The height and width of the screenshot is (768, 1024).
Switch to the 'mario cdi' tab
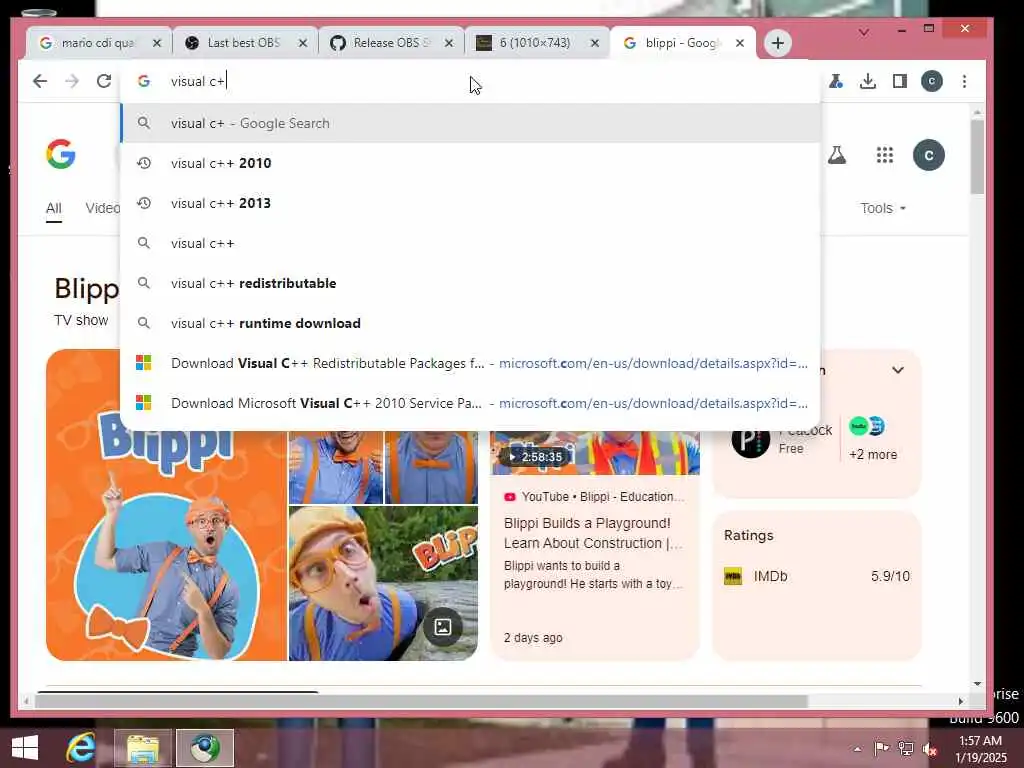tap(98, 43)
